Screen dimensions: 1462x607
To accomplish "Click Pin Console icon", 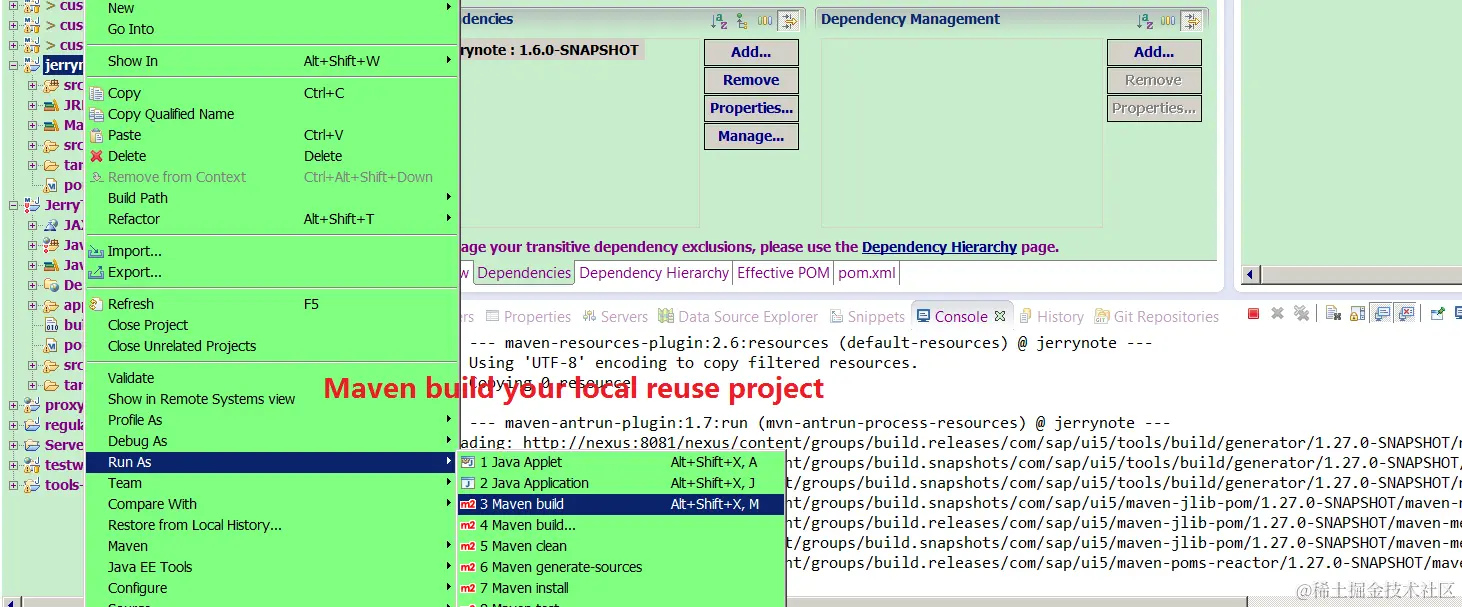I will 1437,314.
